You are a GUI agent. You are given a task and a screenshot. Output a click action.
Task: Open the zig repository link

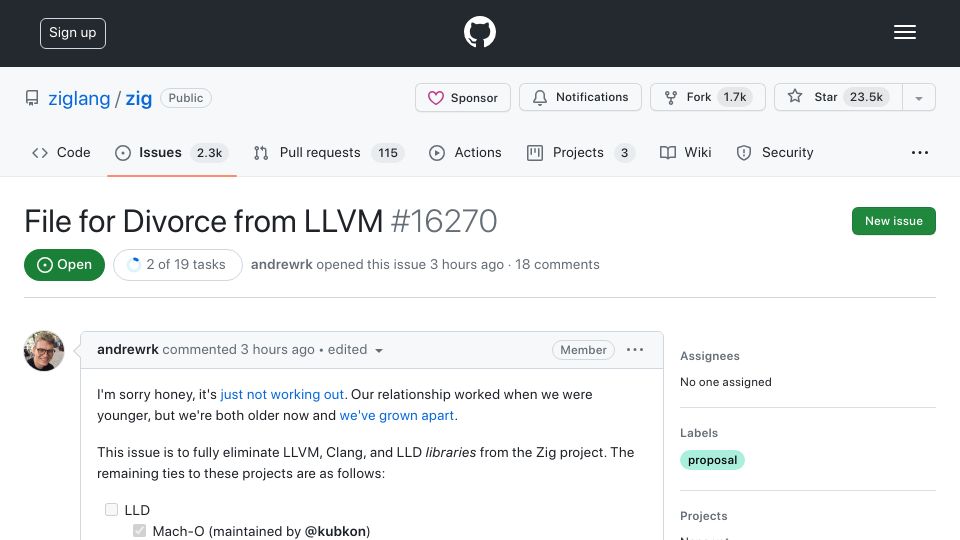coord(138,98)
